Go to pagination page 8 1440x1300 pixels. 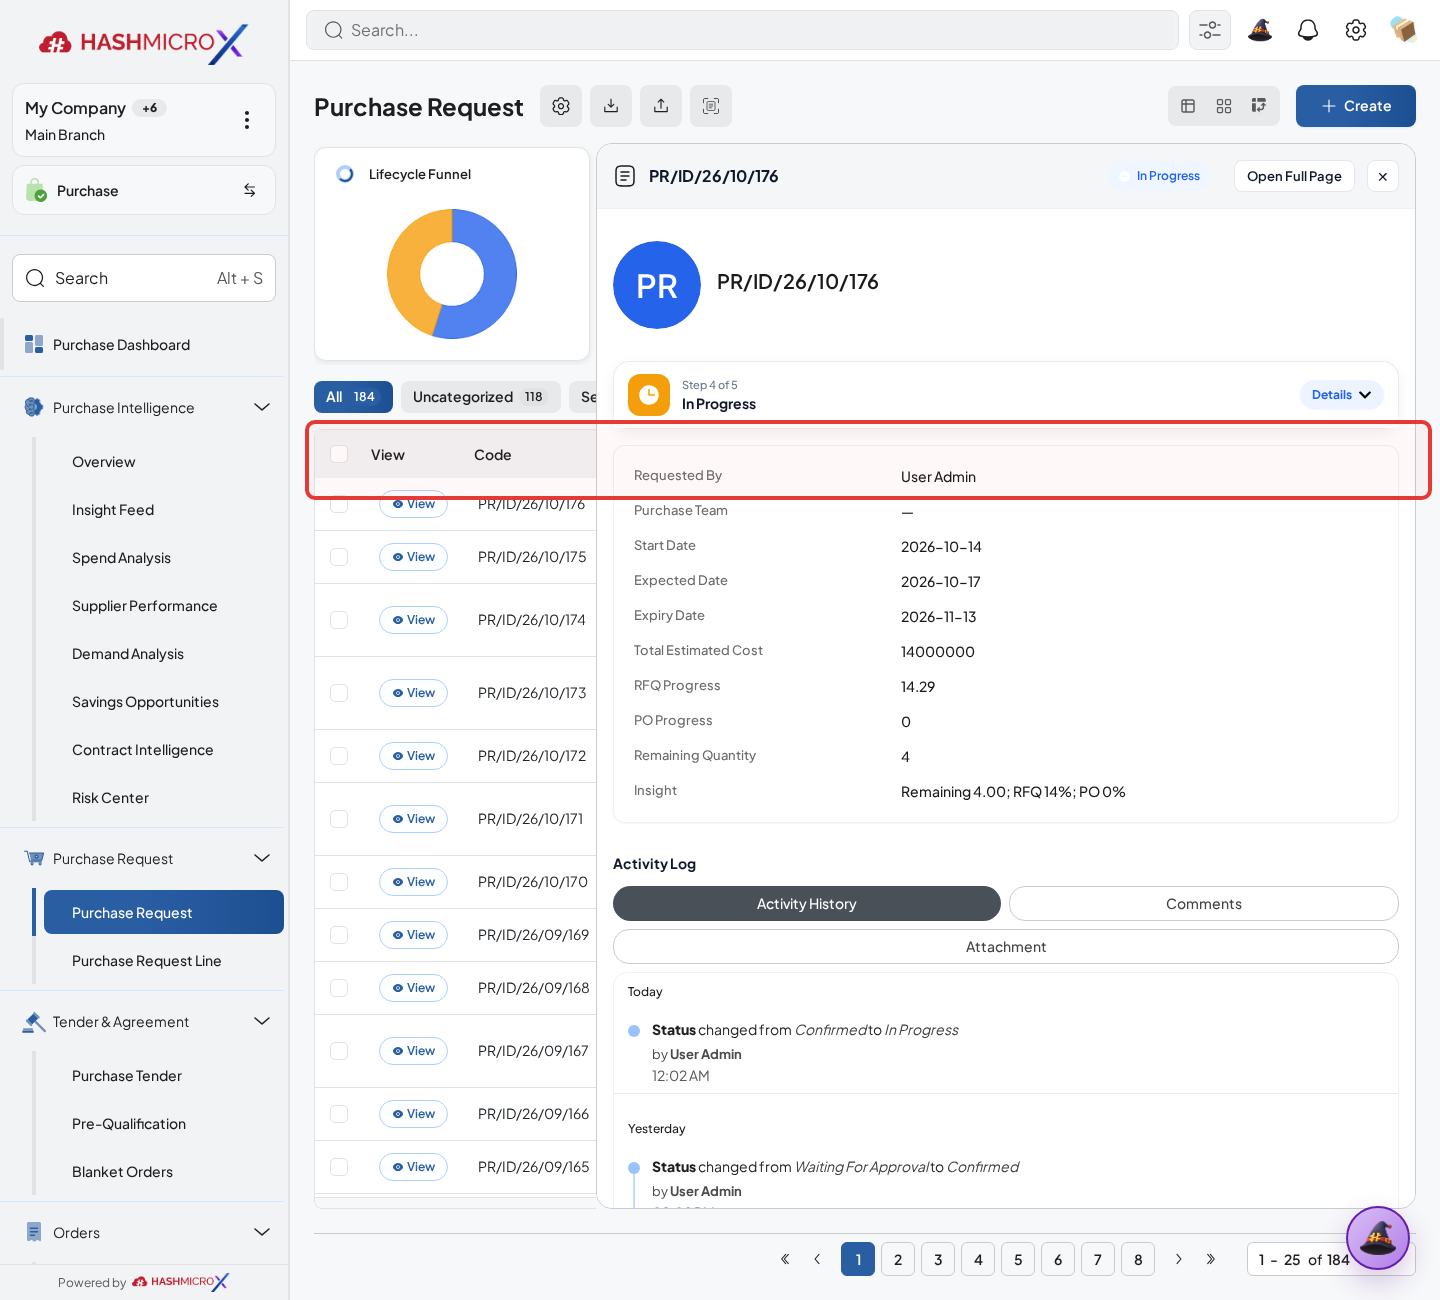pyautogui.click(x=1138, y=1259)
